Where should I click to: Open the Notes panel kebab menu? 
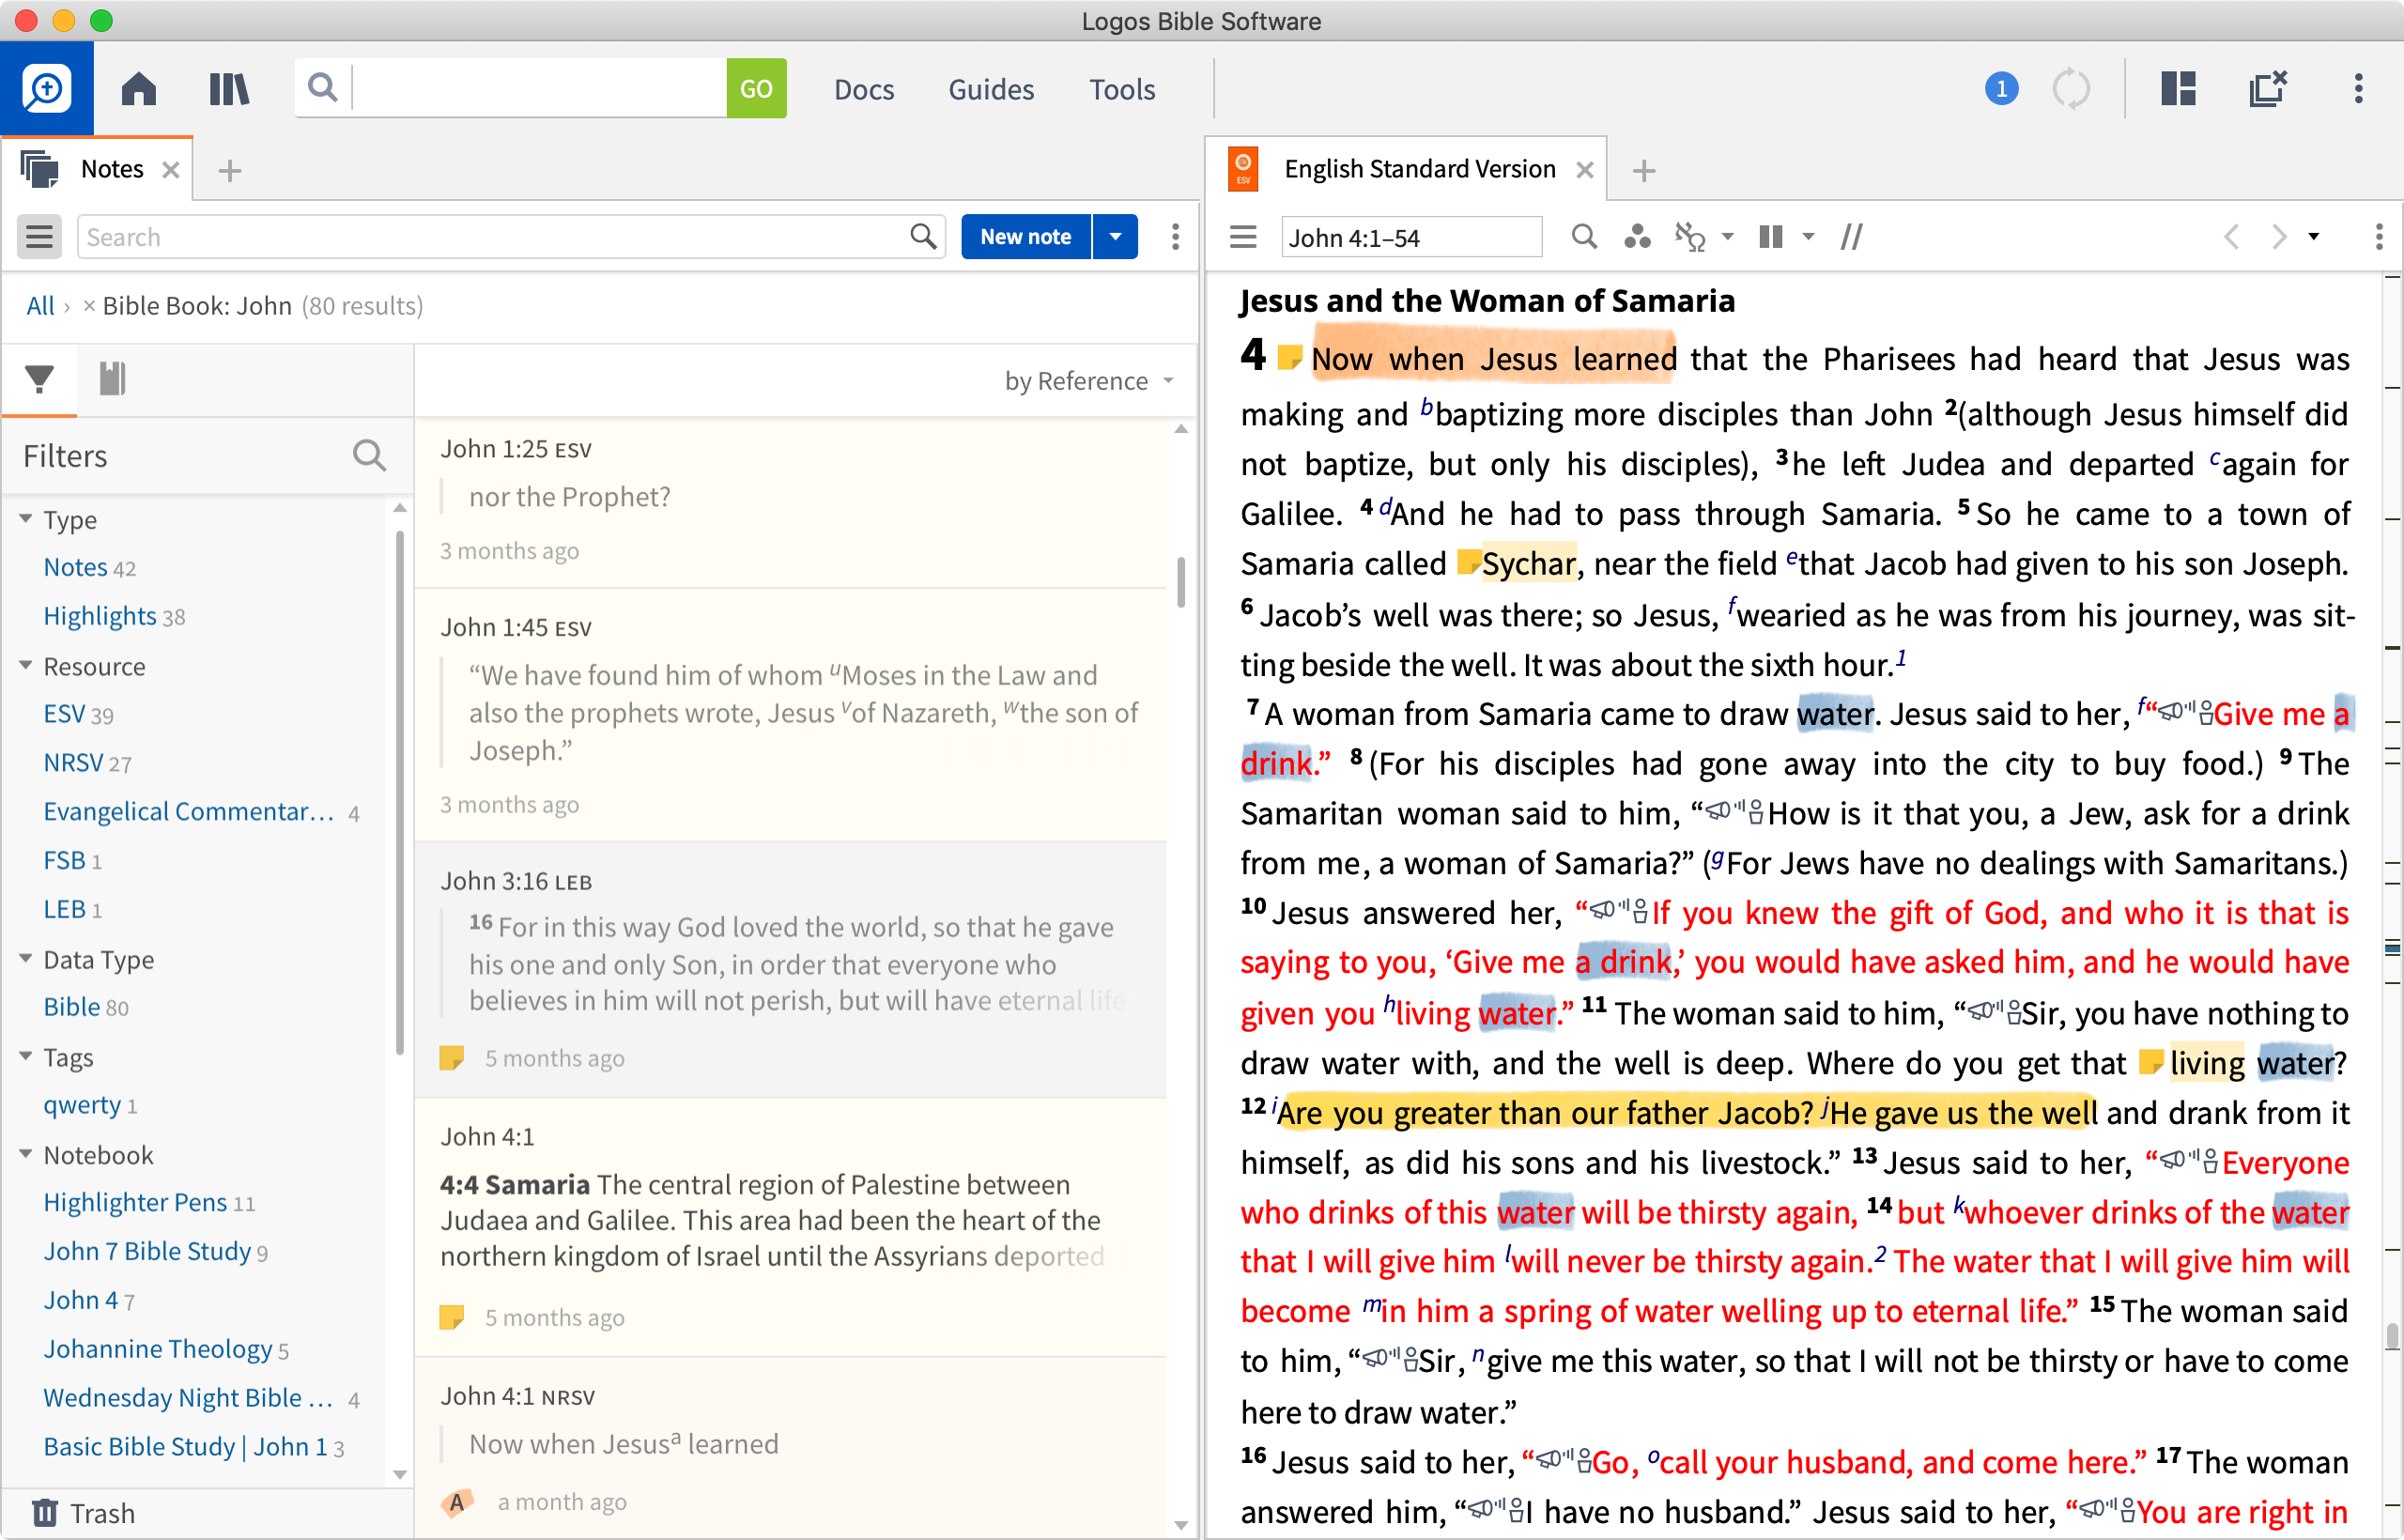pos(1175,237)
